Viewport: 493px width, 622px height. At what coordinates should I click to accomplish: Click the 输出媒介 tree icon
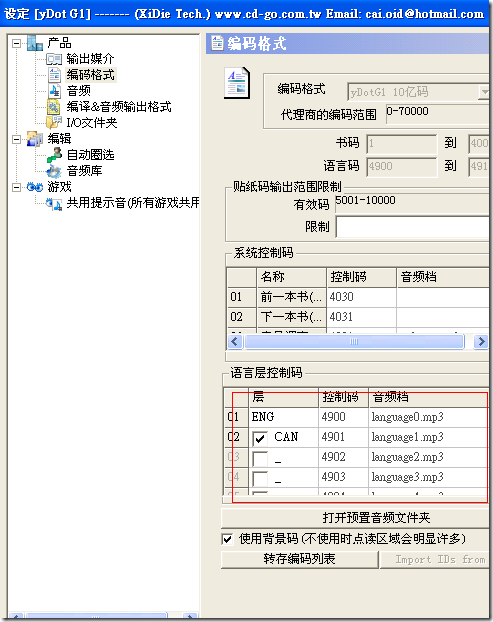click(54, 59)
